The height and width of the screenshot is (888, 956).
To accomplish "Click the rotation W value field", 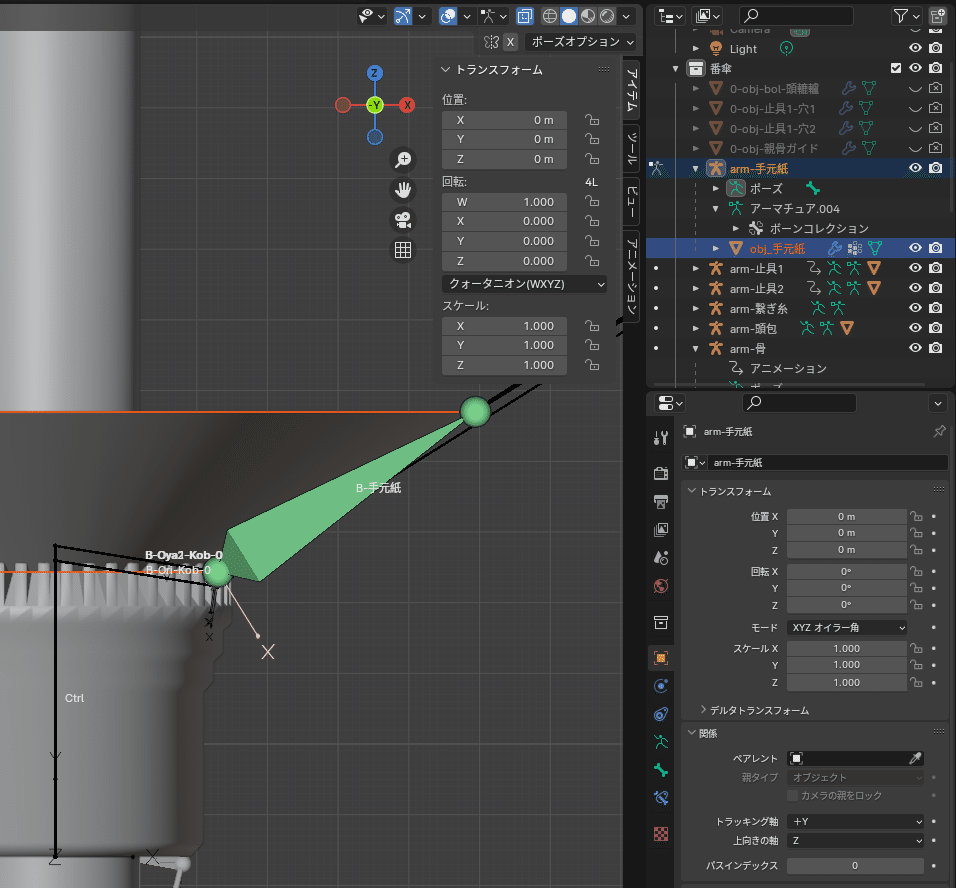I will 504,202.
